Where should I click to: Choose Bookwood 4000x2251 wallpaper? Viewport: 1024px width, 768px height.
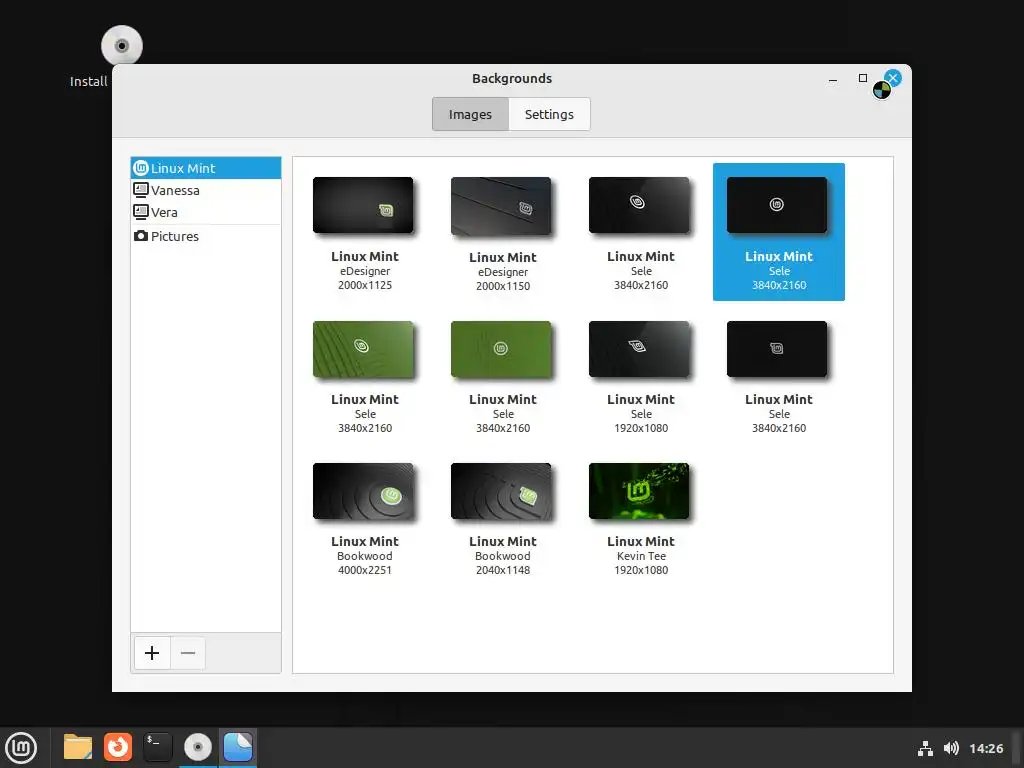(363, 491)
